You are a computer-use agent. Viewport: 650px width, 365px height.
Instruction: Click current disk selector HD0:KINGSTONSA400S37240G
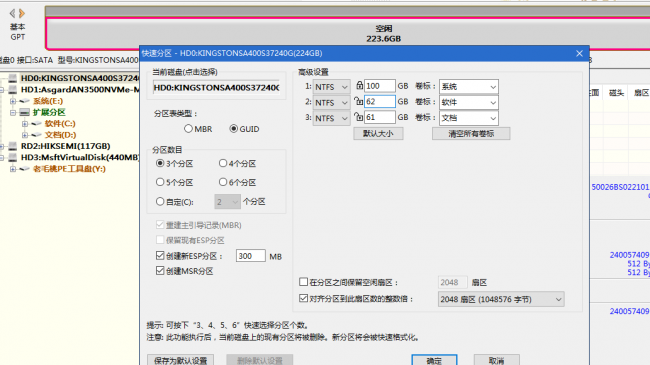coord(216,88)
